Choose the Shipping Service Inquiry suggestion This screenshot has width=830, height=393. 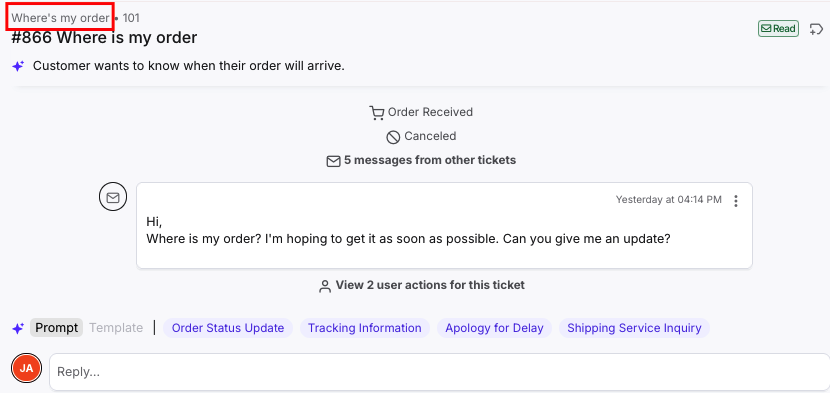tap(634, 328)
